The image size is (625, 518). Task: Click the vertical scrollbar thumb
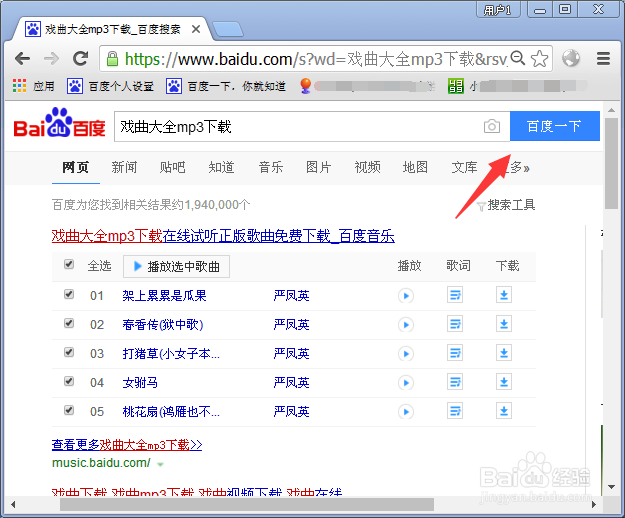611,163
